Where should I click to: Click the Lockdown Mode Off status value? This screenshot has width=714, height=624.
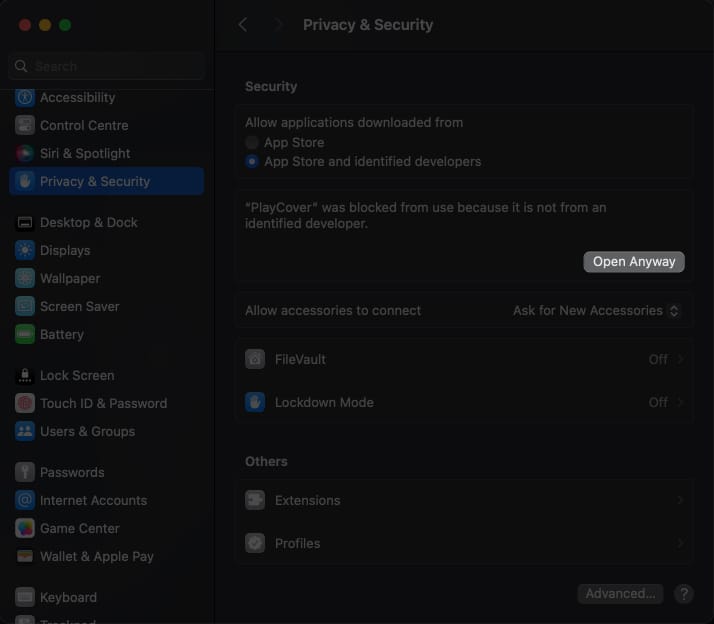658,402
